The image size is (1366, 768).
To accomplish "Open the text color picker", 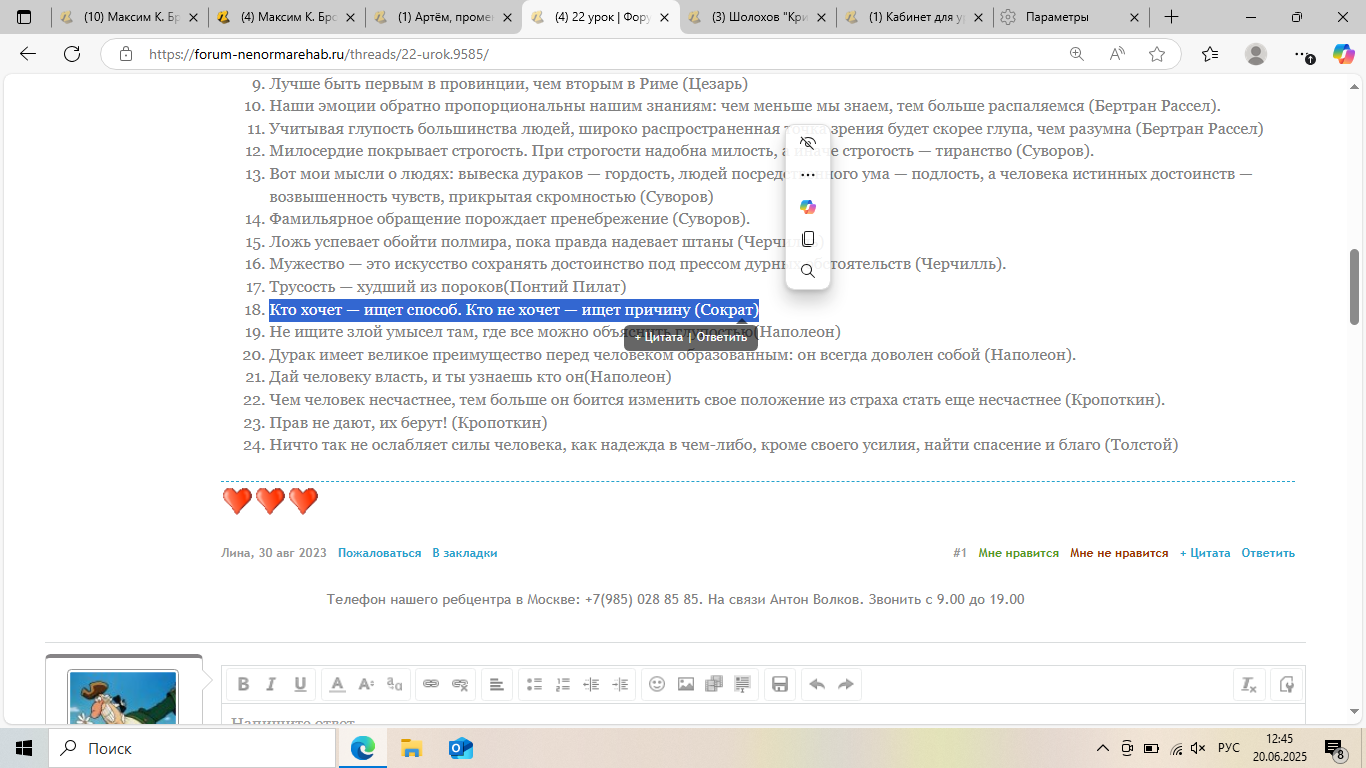I will [338, 684].
